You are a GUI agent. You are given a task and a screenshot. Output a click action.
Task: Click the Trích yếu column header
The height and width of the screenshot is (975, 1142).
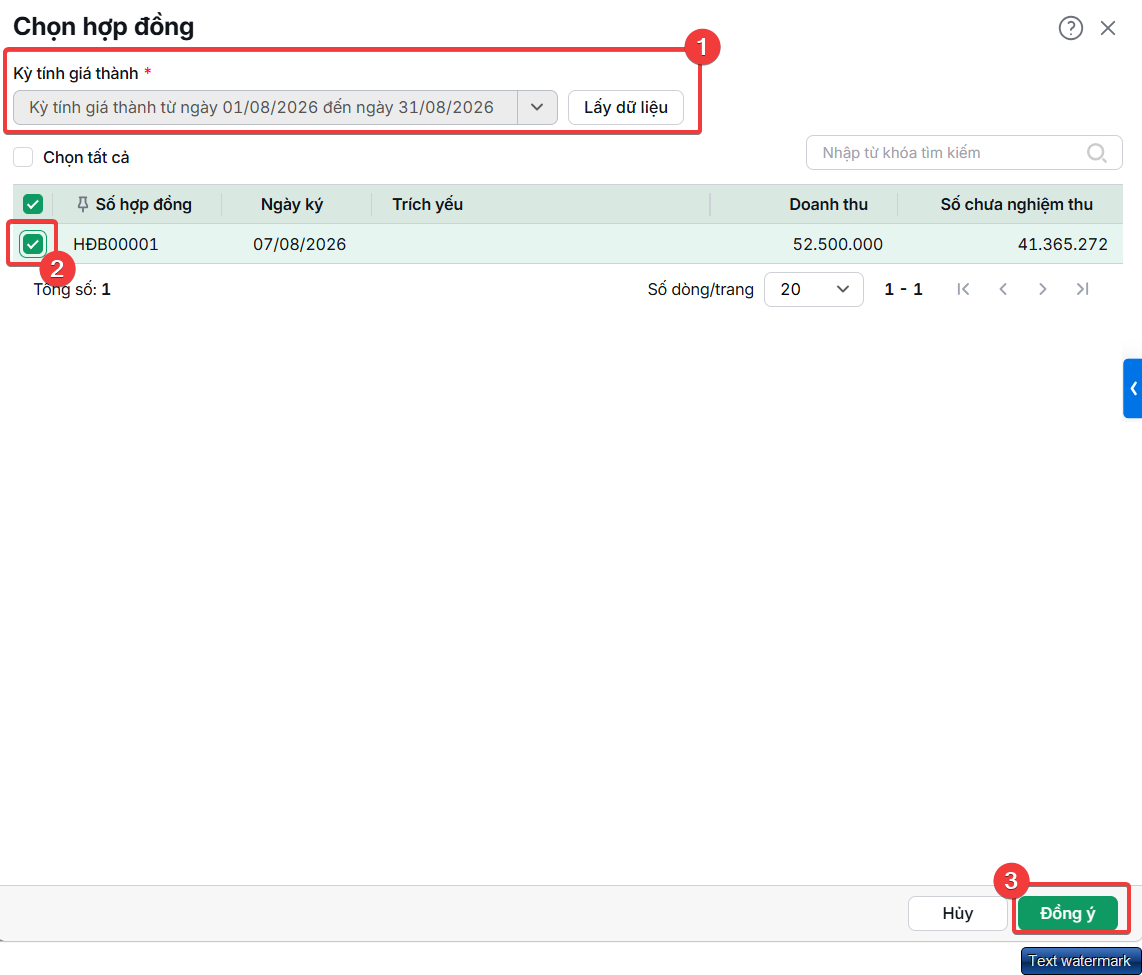pos(428,205)
